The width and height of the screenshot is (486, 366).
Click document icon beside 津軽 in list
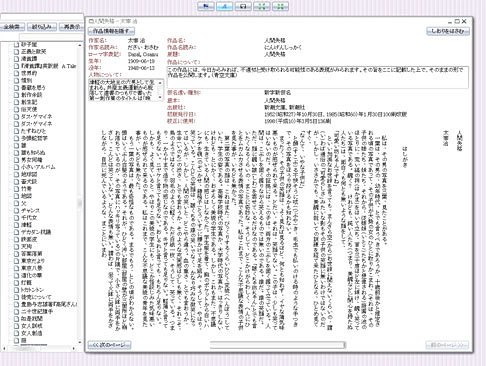click(x=16, y=225)
